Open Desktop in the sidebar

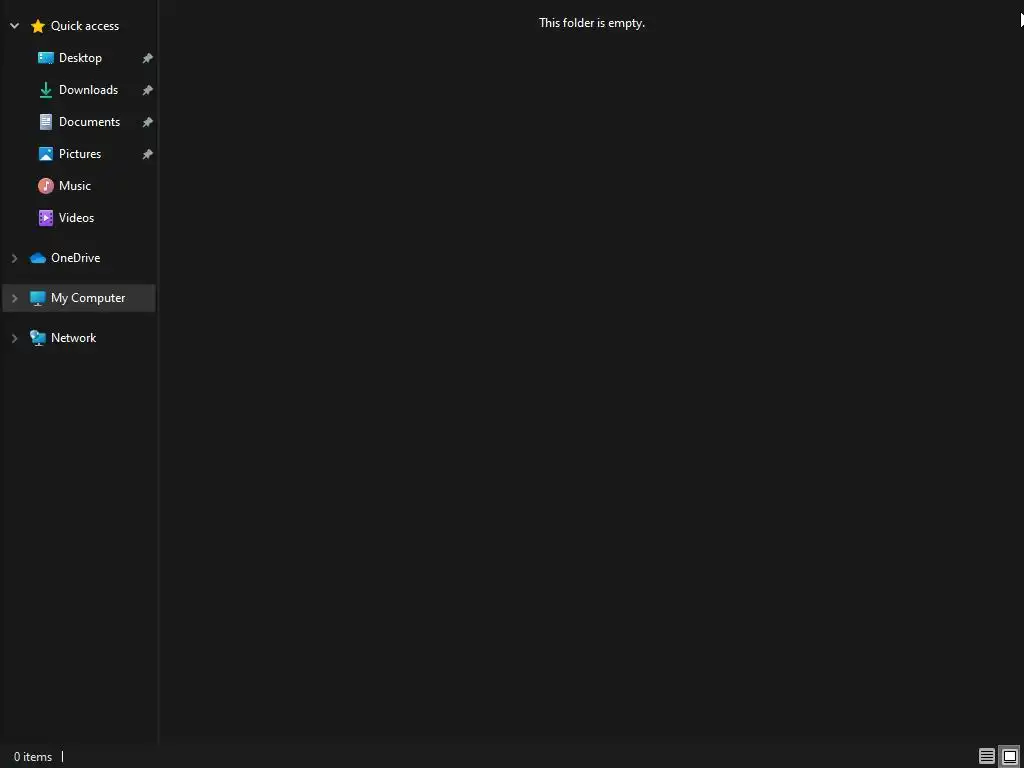[x=80, y=58]
